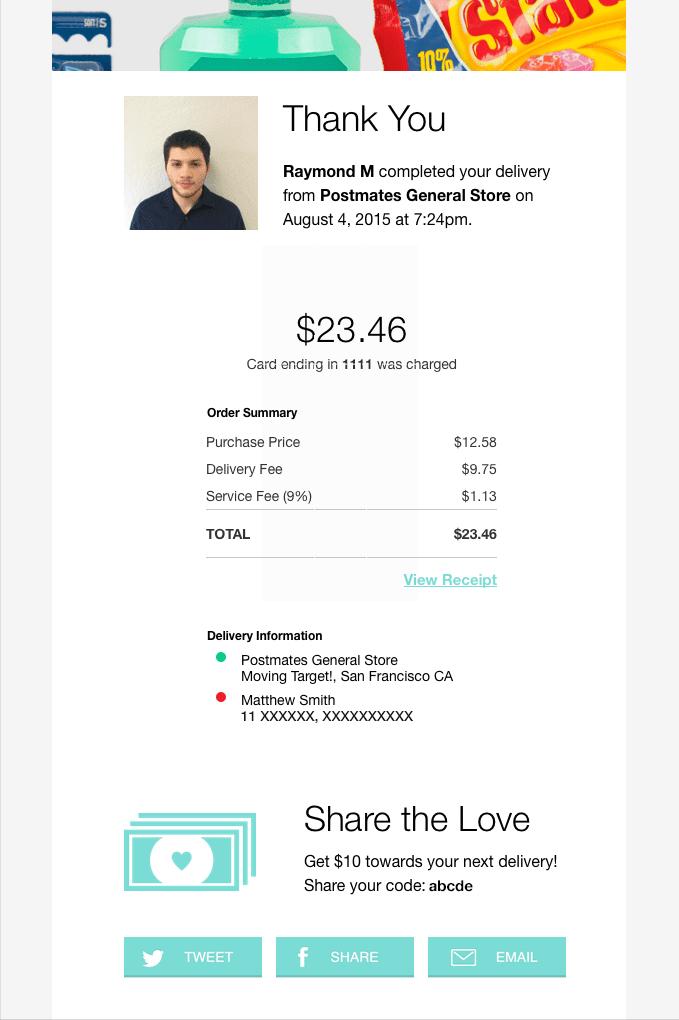Click the $23.46 charged amount heading
This screenshot has height=1020, width=679.
pos(351,329)
